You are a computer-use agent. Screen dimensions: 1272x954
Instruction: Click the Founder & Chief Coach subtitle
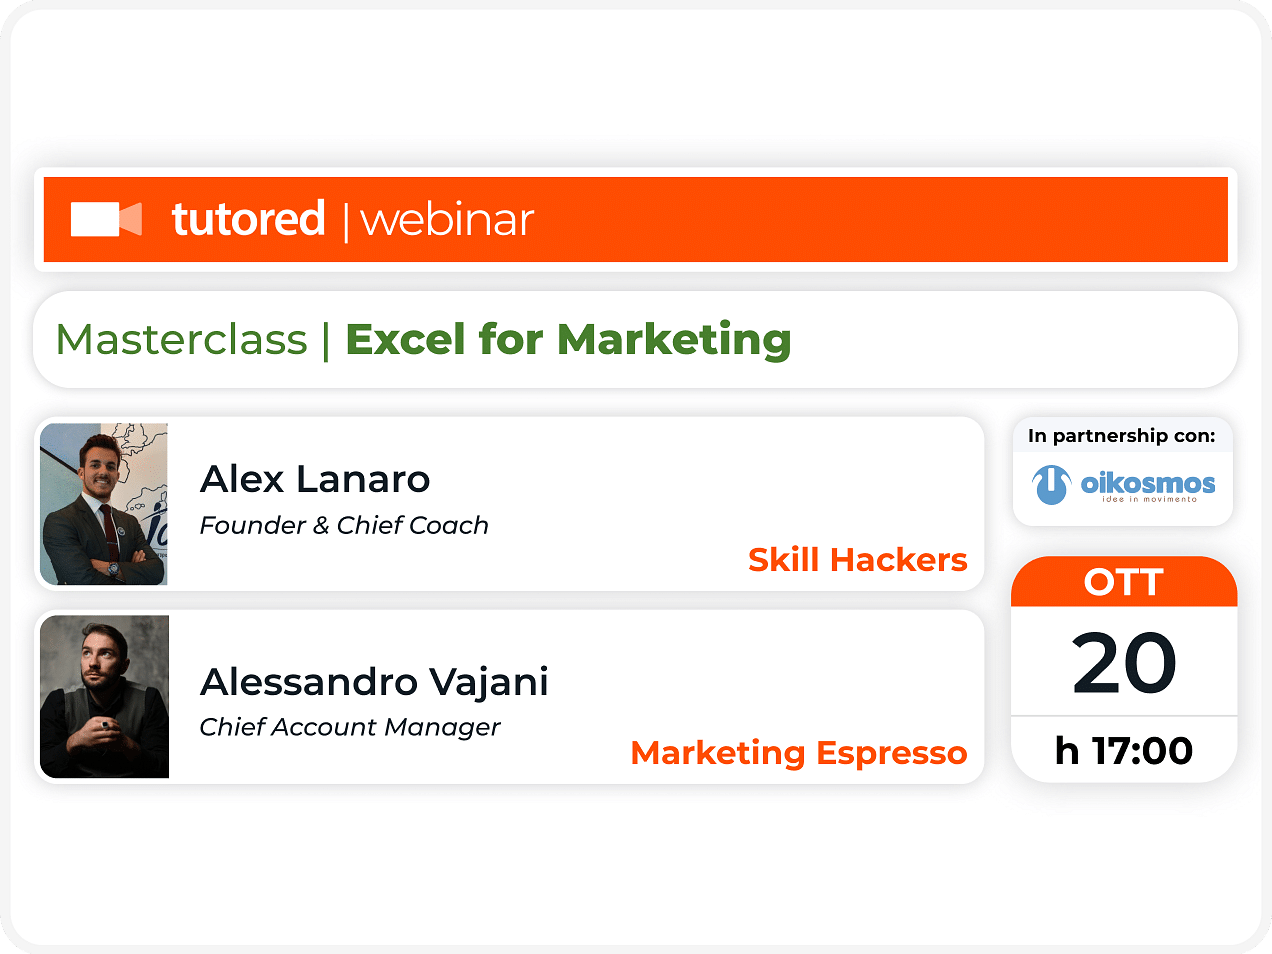pos(344,525)
